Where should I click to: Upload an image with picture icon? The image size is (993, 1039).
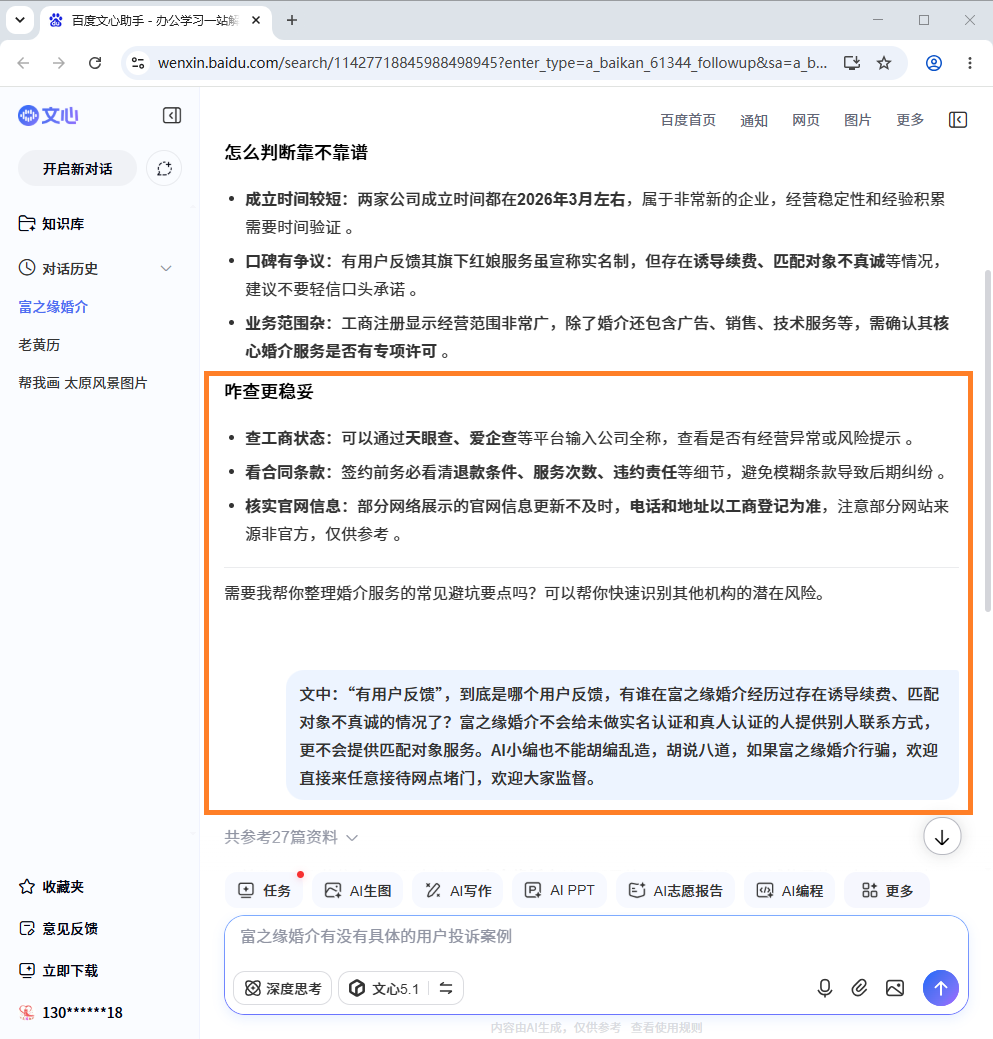tap(894, 989)
